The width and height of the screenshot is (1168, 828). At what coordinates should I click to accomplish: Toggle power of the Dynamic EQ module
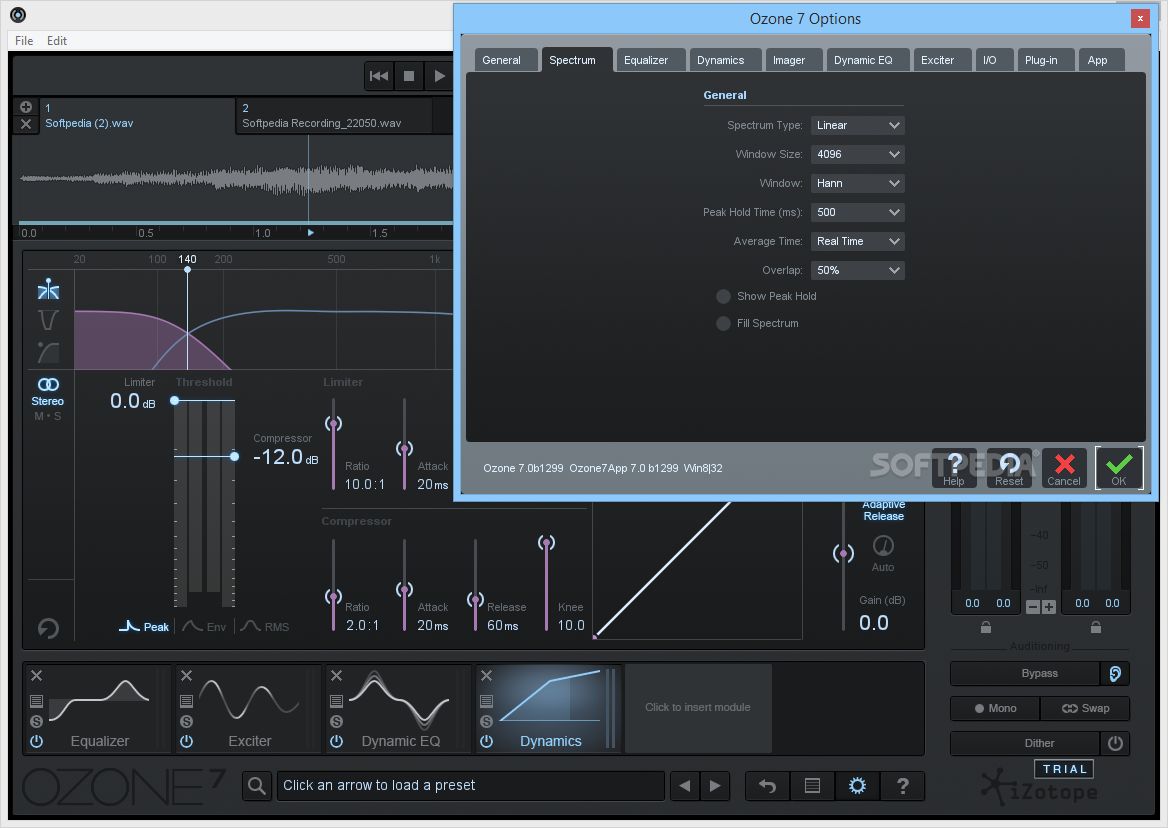click(337, 741)
